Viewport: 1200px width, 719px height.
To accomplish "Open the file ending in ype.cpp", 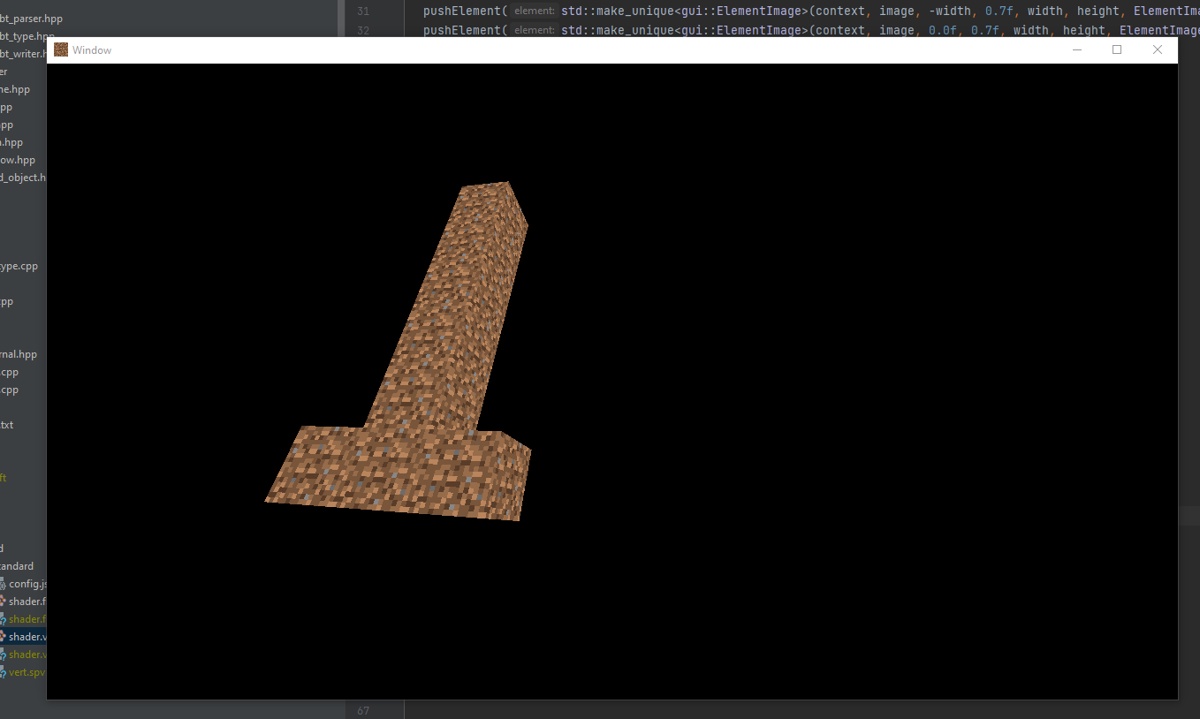I will click(x=19, y=267).
